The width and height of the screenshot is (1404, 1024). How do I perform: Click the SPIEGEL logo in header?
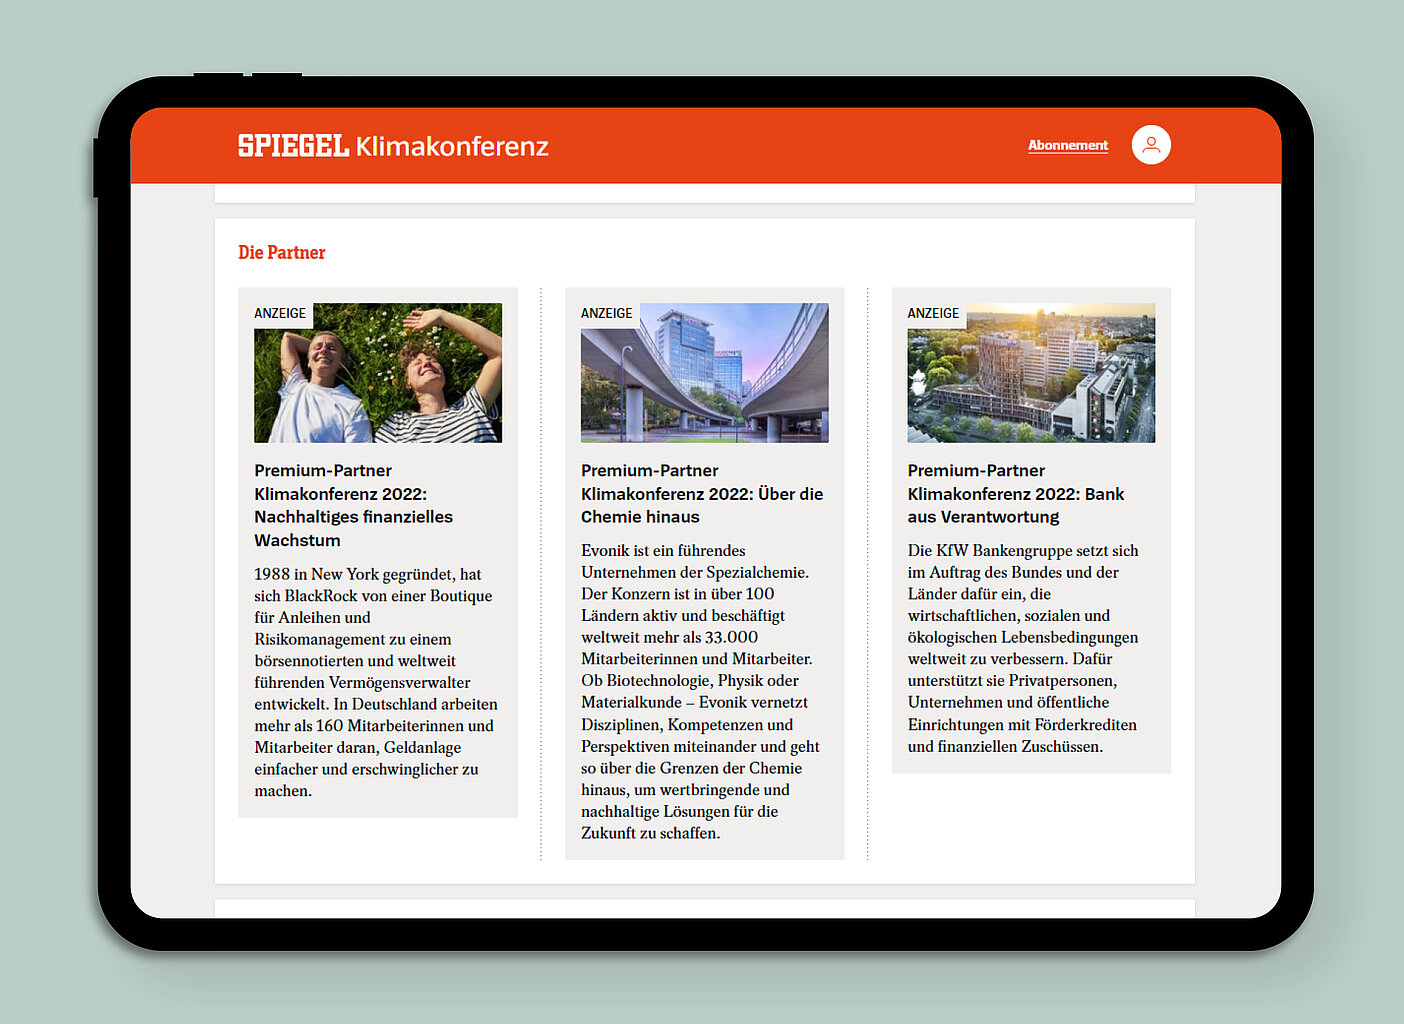[292, 146]
